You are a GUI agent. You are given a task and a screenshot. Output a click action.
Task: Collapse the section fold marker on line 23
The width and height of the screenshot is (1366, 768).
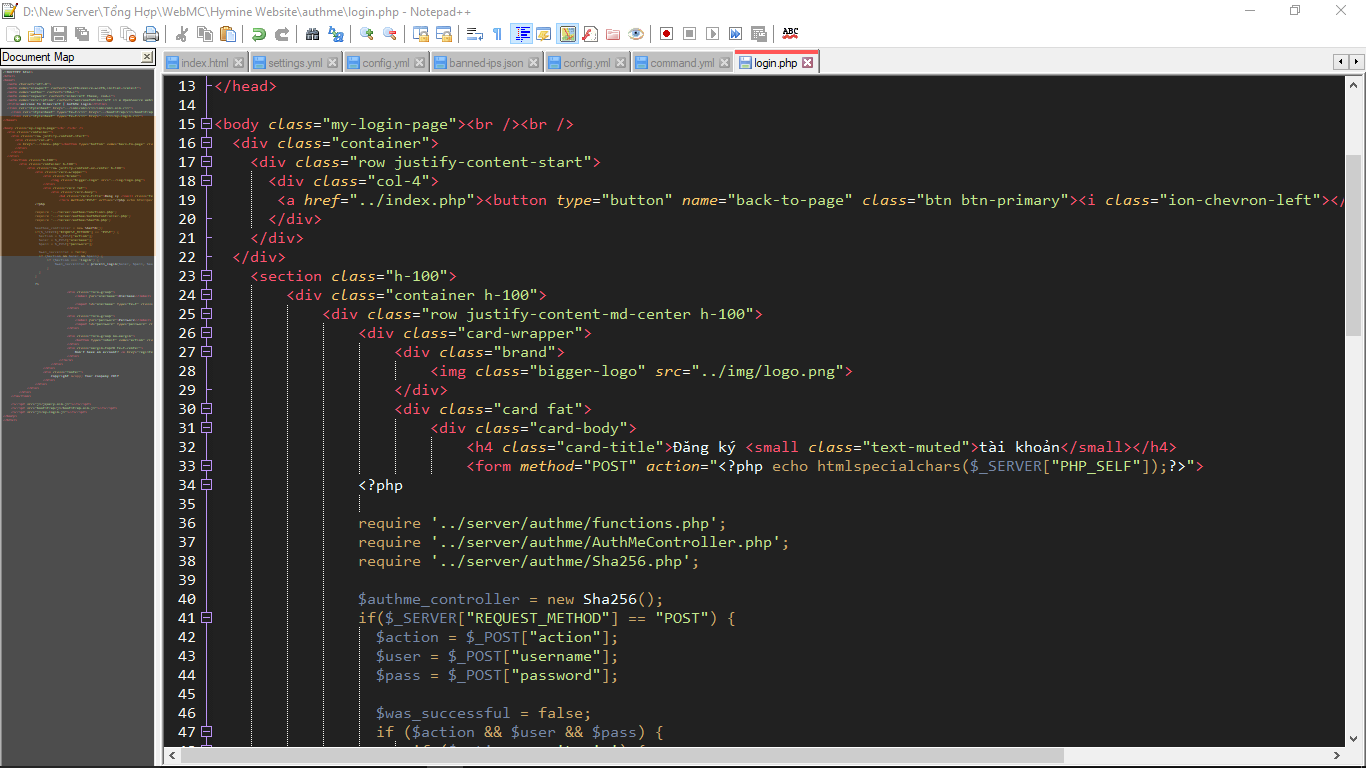pyautogui.click(x=207, y=276)
